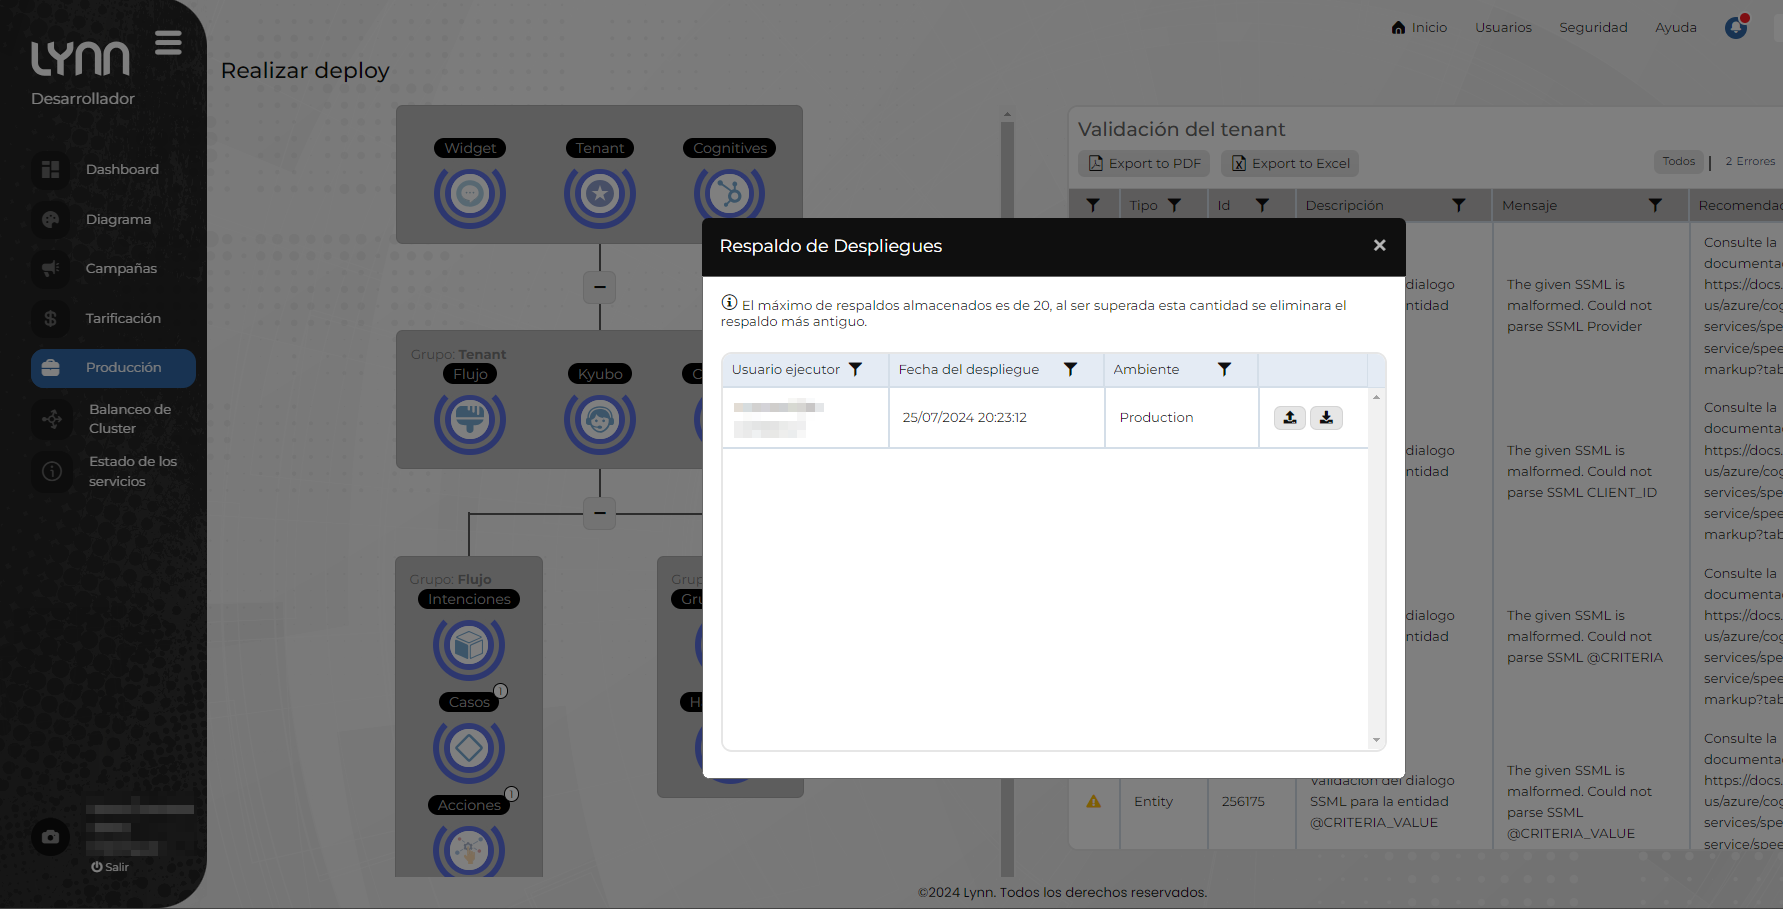Click the Flujo node icon
Viewport: 1783px width, 909px height.
point(470,420)
